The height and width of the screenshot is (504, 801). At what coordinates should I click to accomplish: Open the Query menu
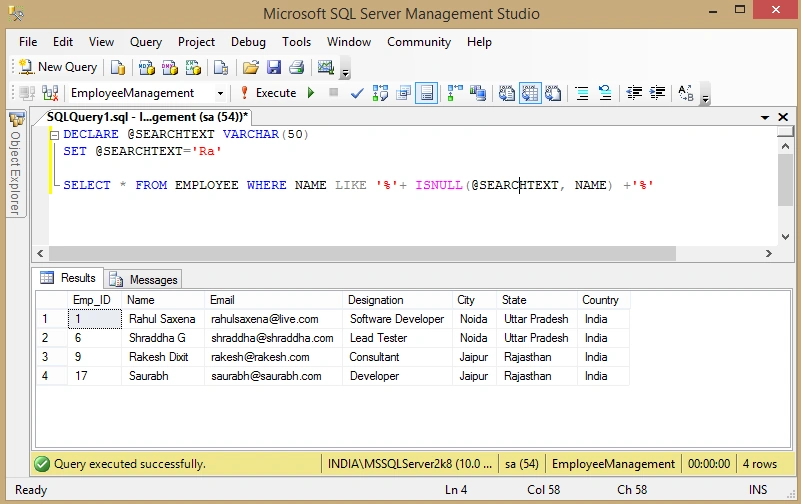pyautogui.click(x=146, y=42)
